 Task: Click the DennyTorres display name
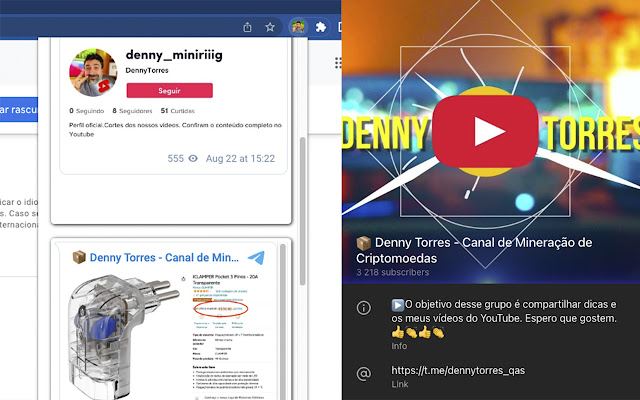[147, 70]
